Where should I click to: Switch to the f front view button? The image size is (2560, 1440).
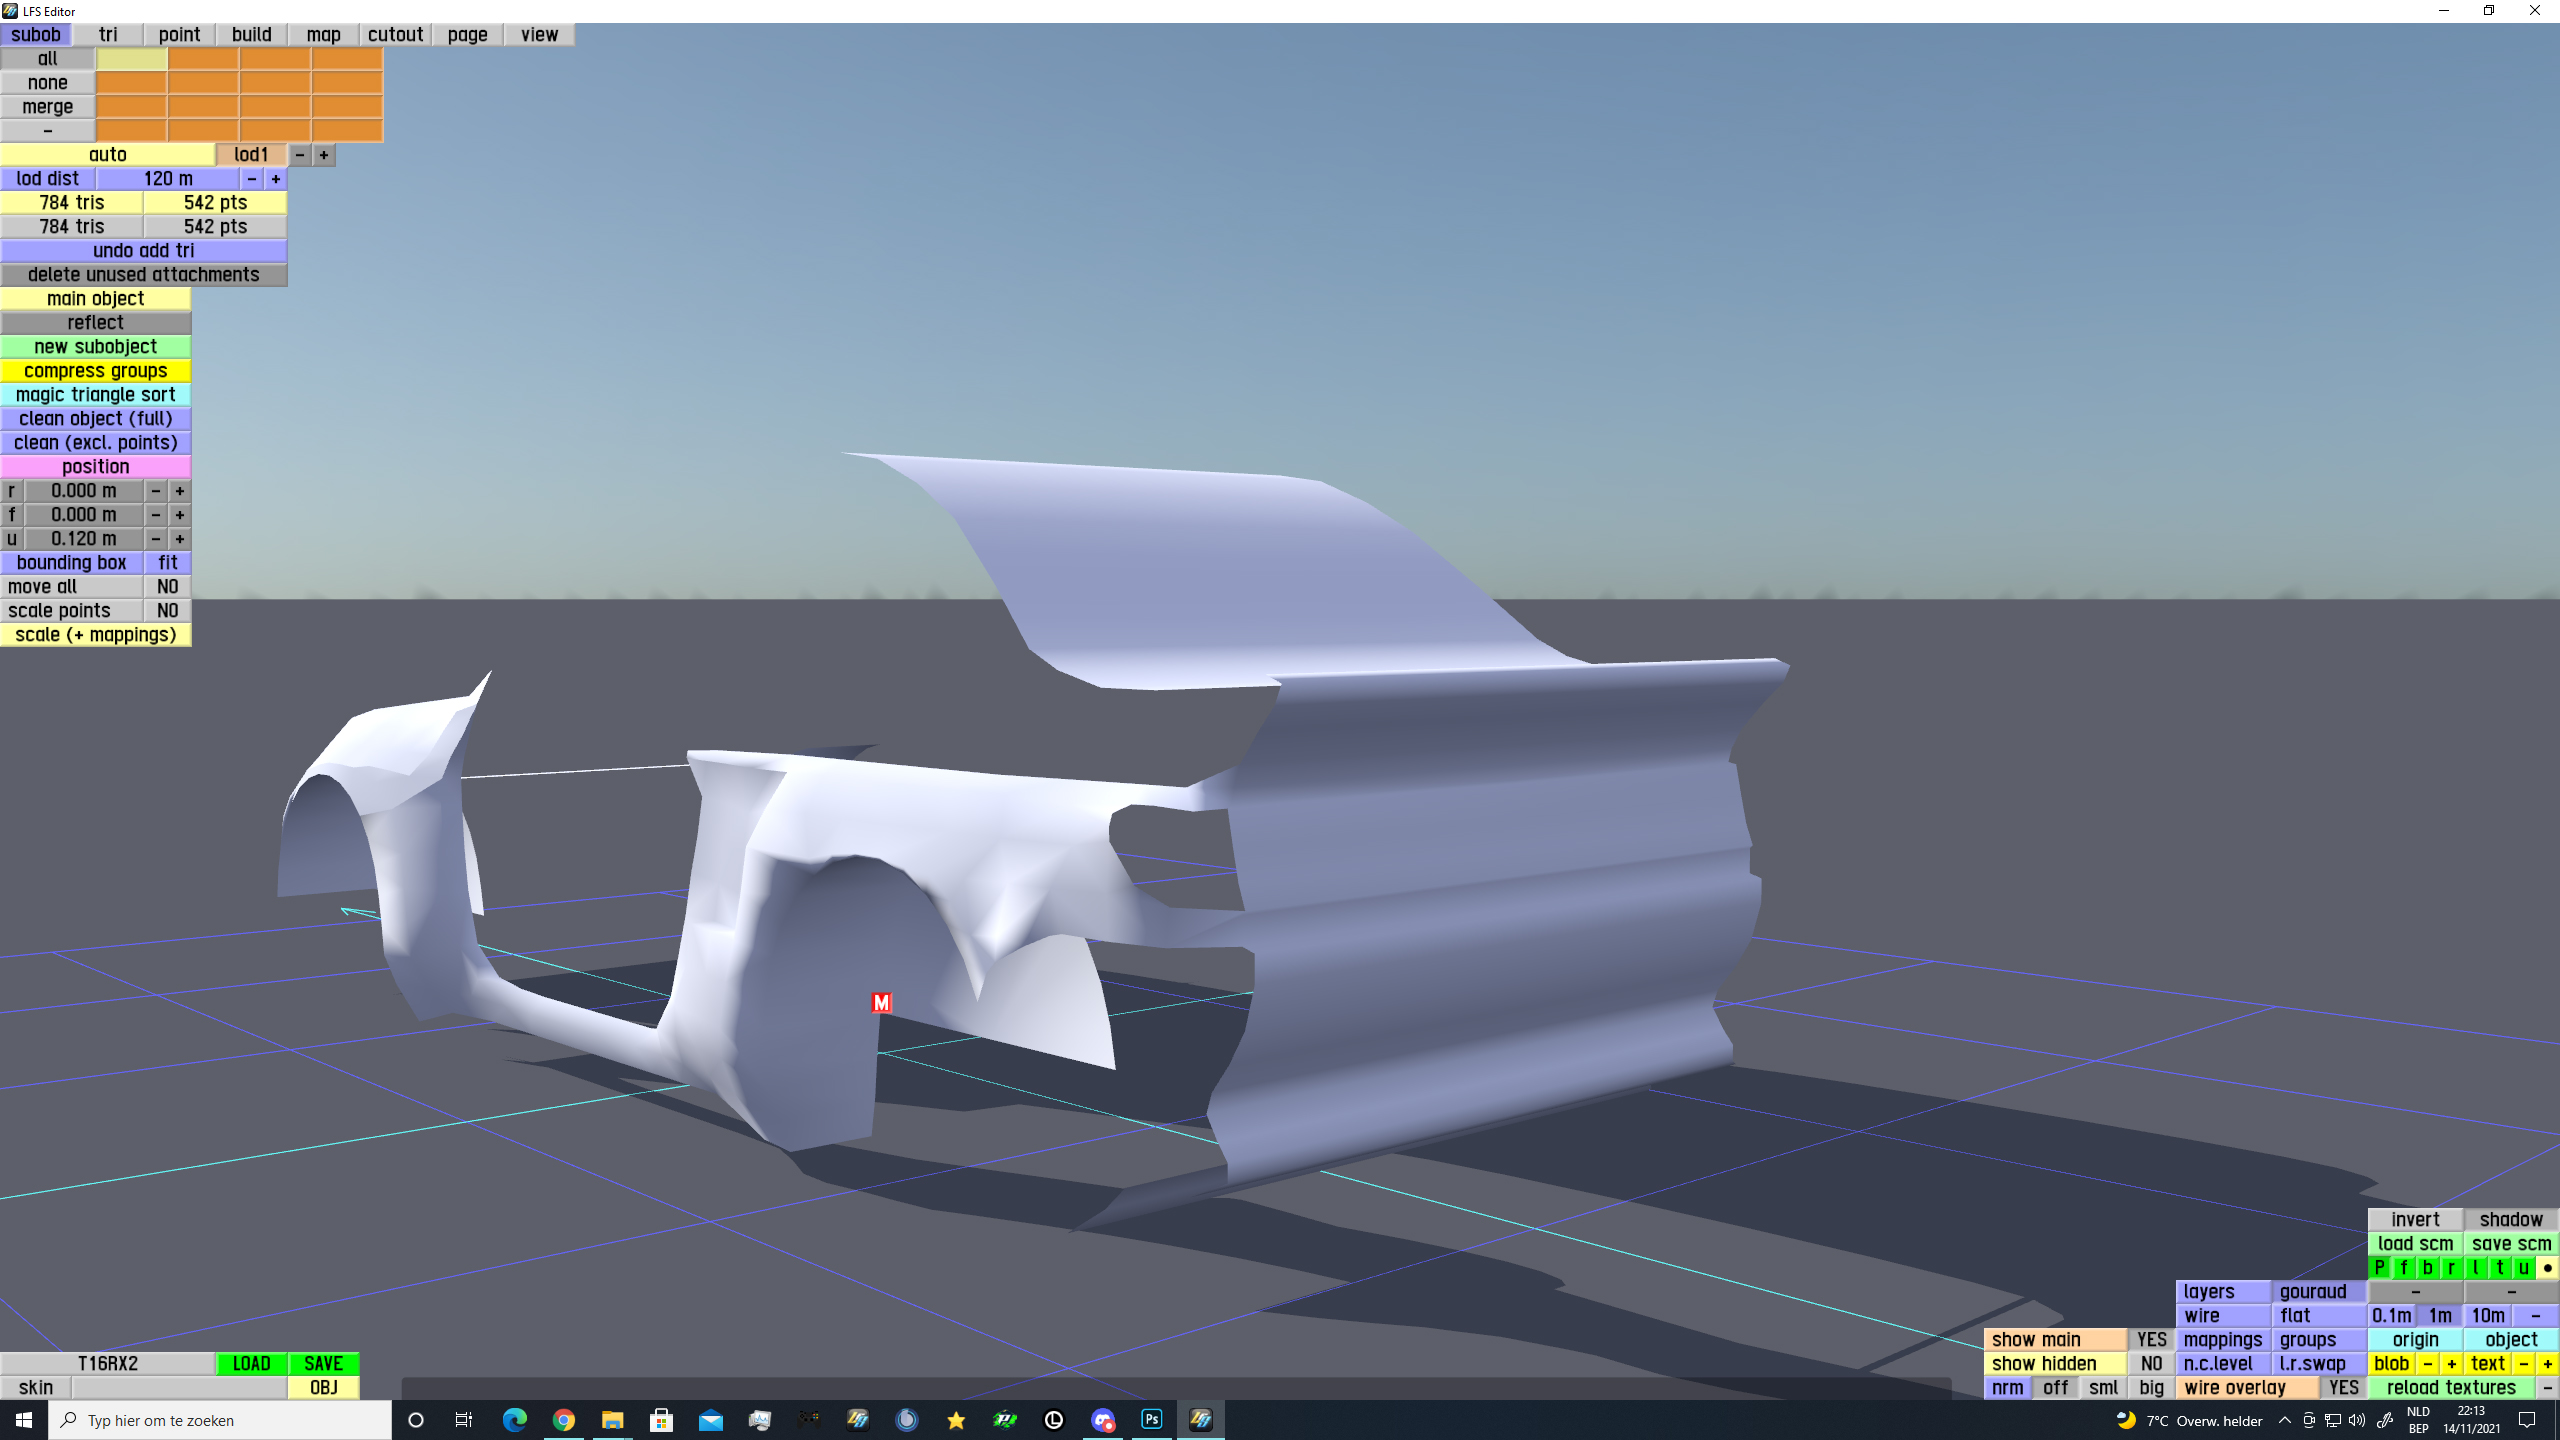point(2404,1267)
